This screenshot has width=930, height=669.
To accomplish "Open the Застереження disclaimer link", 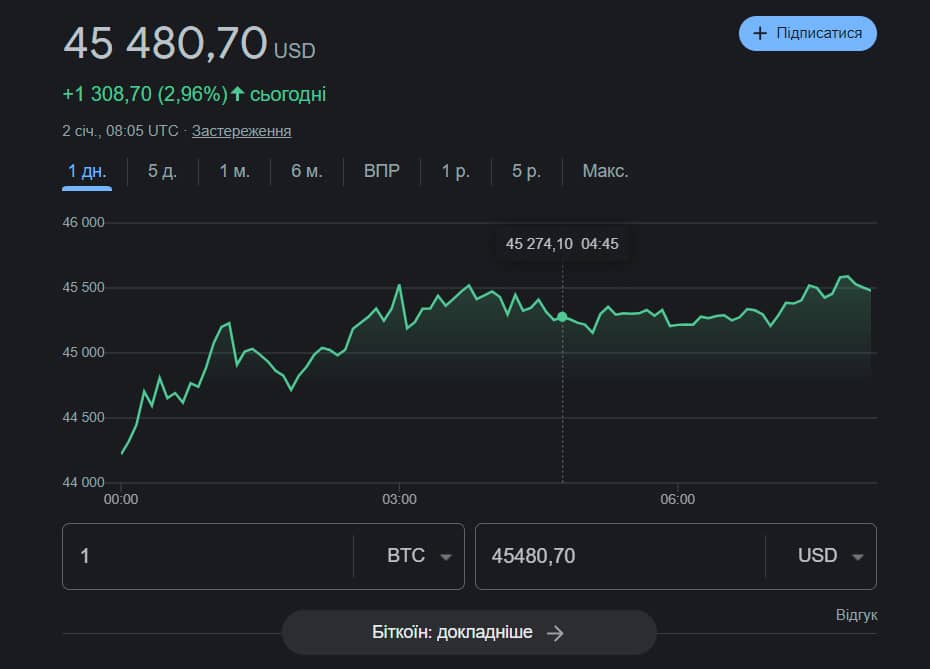I will click(x=241, y=131).
